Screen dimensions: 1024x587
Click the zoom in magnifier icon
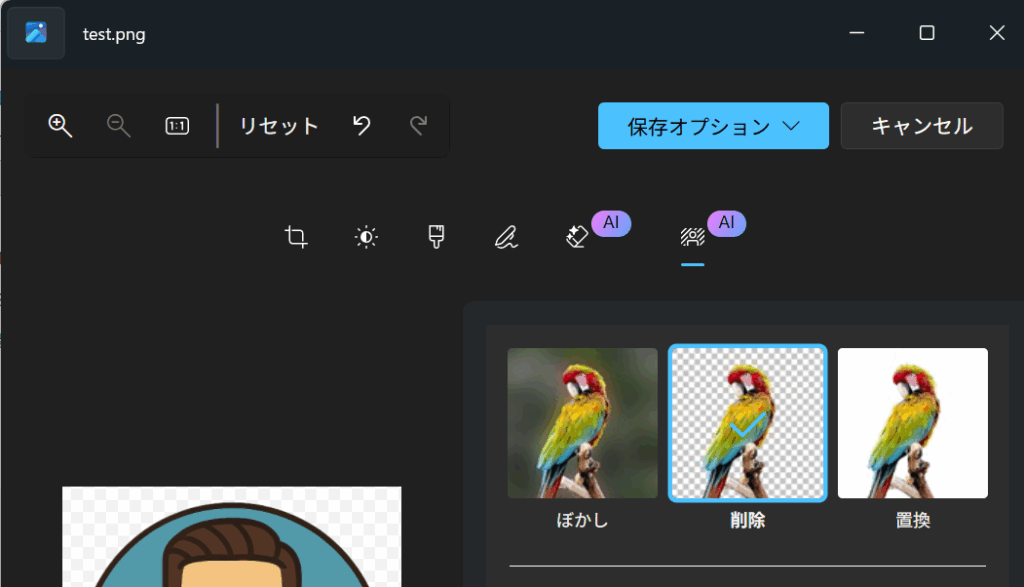tap(60, 126)
